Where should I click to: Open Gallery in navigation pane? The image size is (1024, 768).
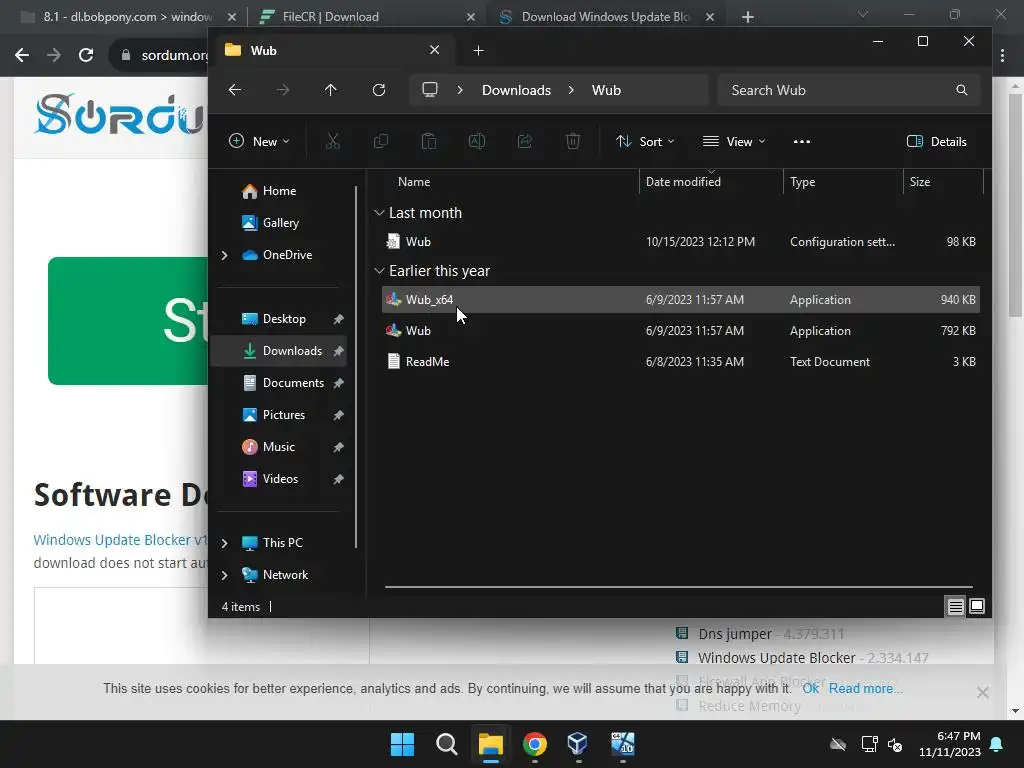280,223
